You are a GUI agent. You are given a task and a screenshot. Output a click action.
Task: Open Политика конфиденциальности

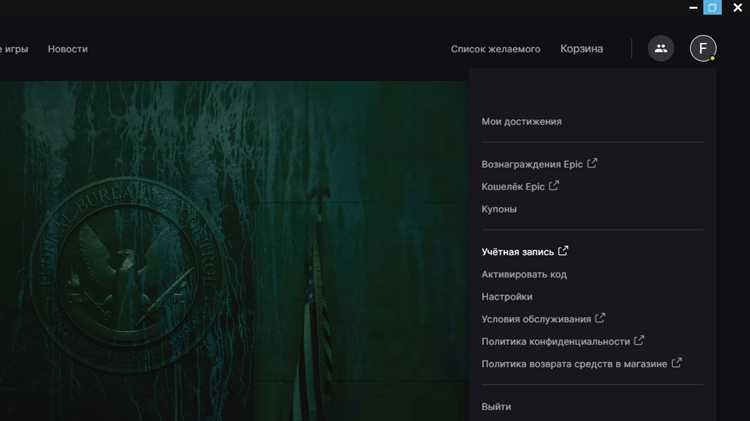562,342
